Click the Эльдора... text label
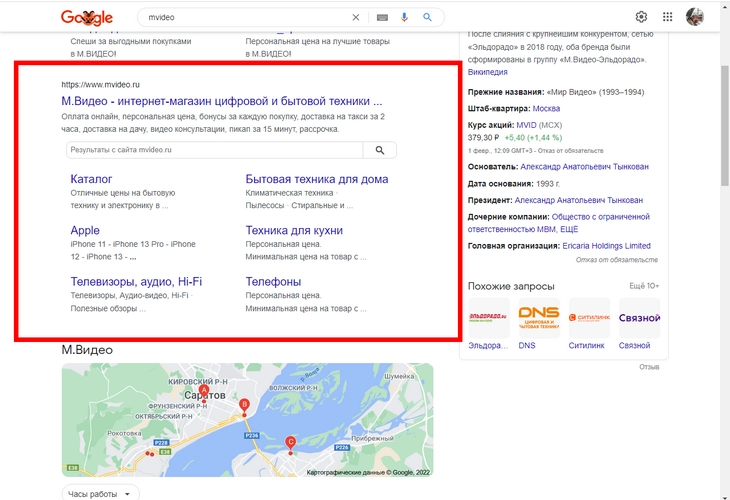The width and height of the screenshot is (730, 500). tap(488, 345)
